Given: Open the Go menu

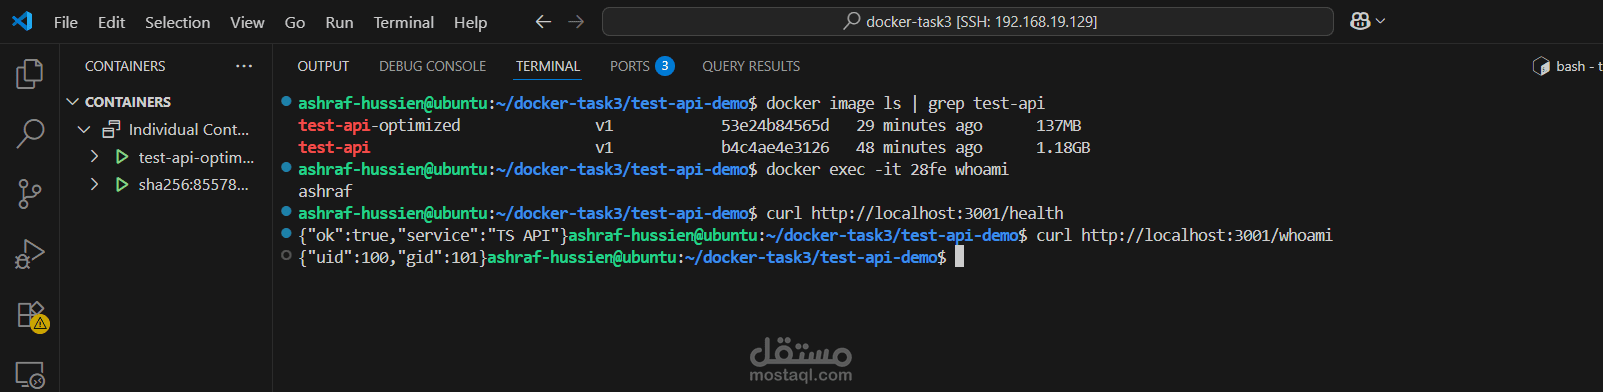Looking at the screenshot, I should 295,22.
